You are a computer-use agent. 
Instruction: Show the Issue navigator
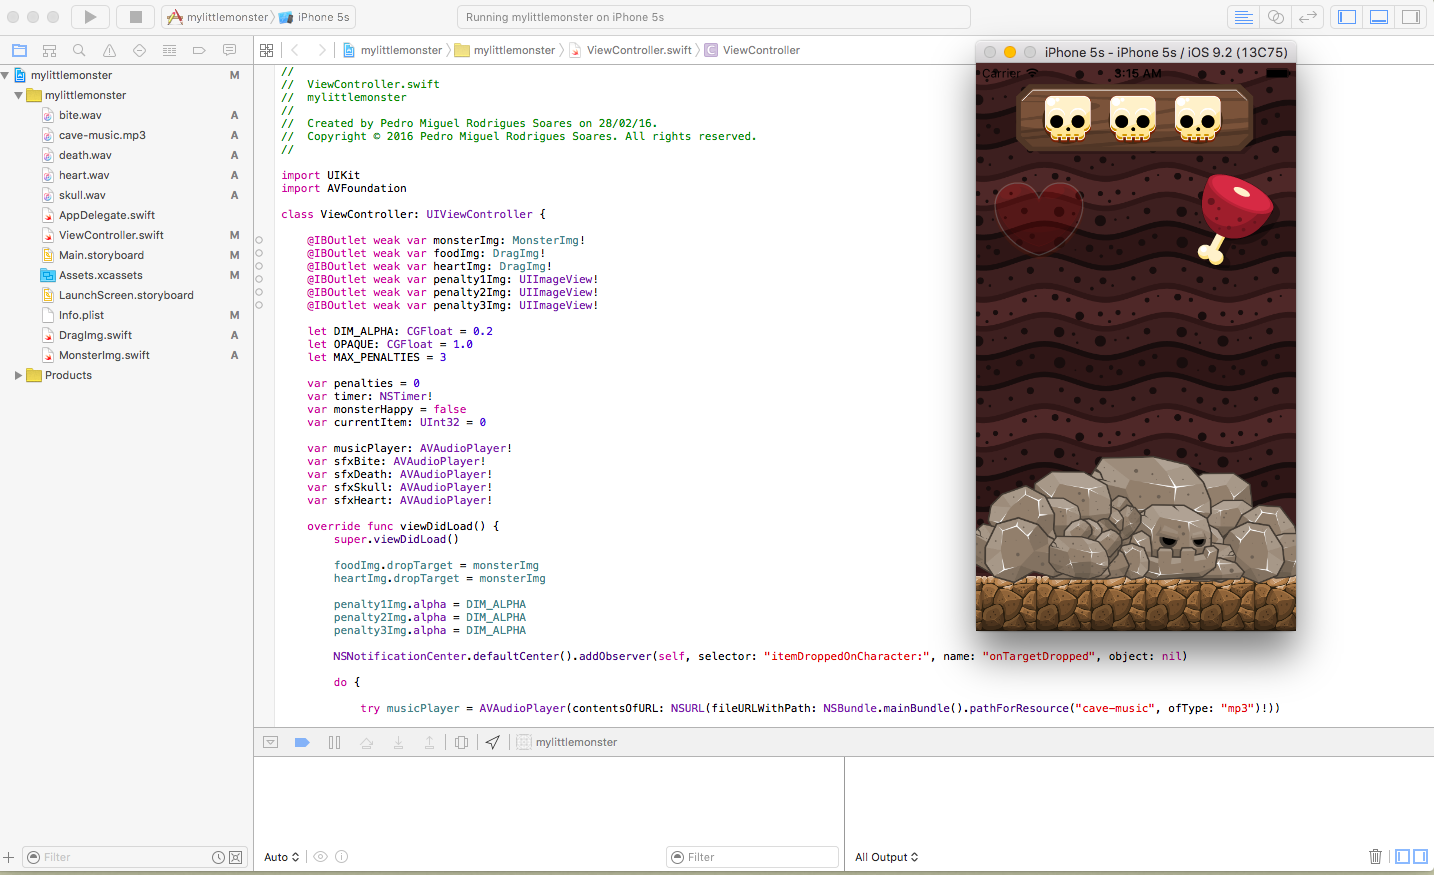[109, 50]
